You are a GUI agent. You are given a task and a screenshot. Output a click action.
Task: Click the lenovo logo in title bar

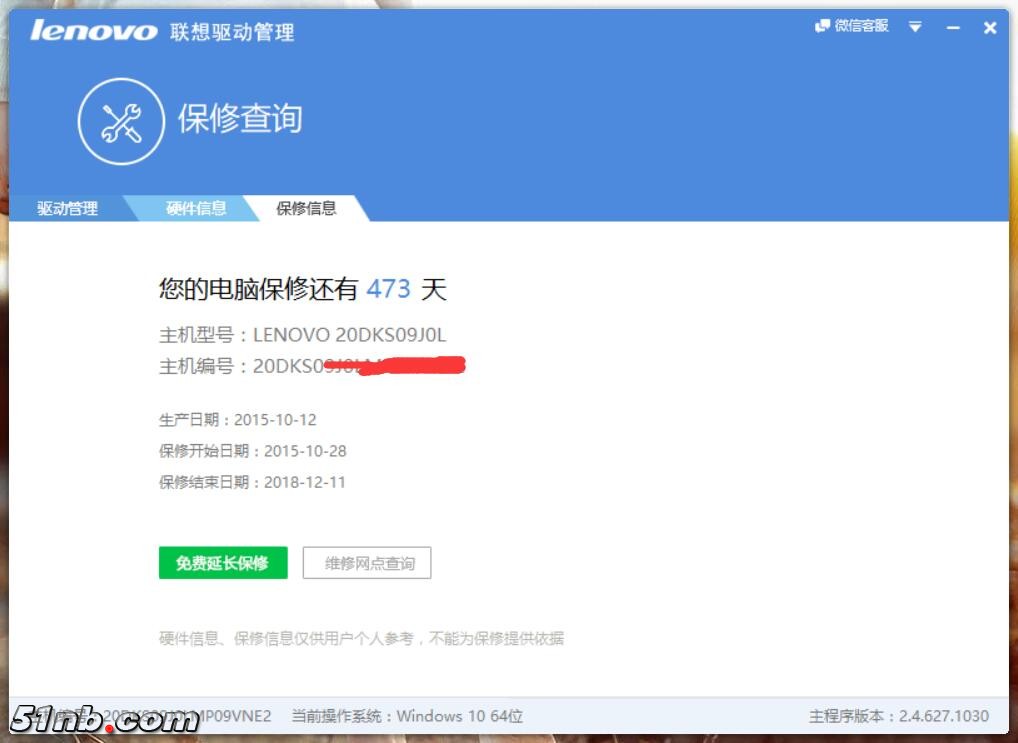pos(93,31)
